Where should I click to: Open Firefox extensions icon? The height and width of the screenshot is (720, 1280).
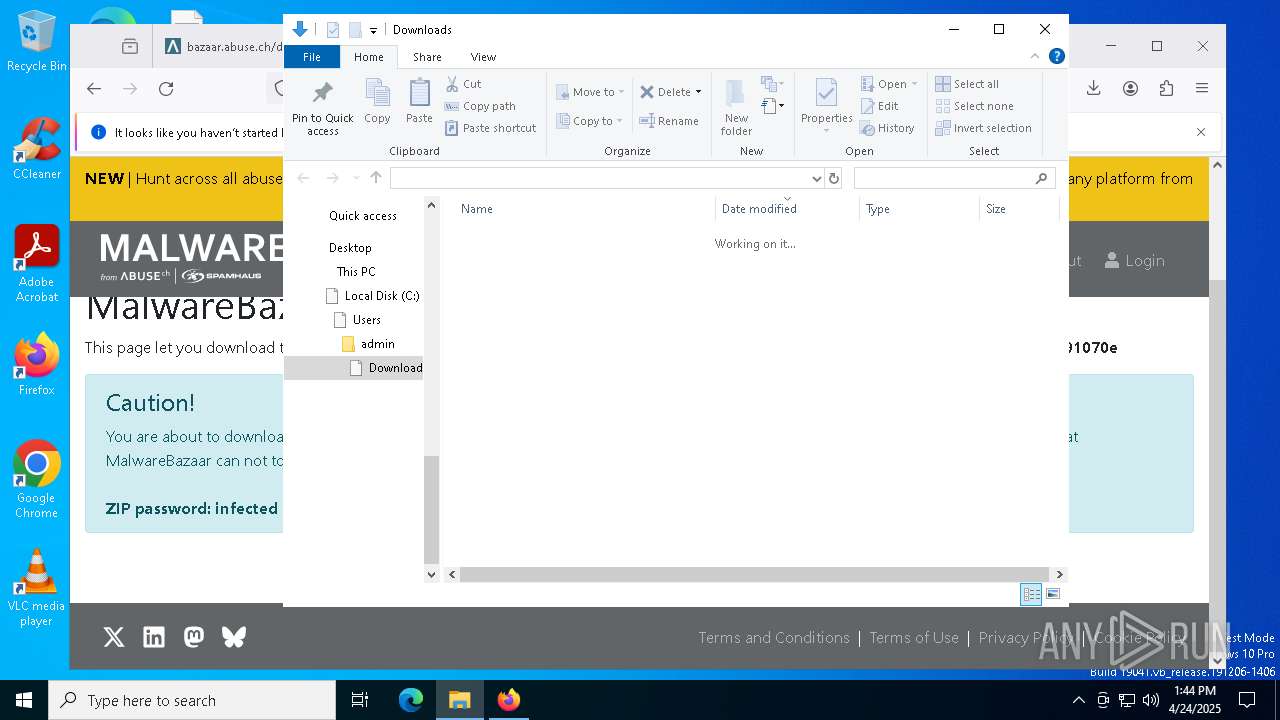tap(1166, 88)
